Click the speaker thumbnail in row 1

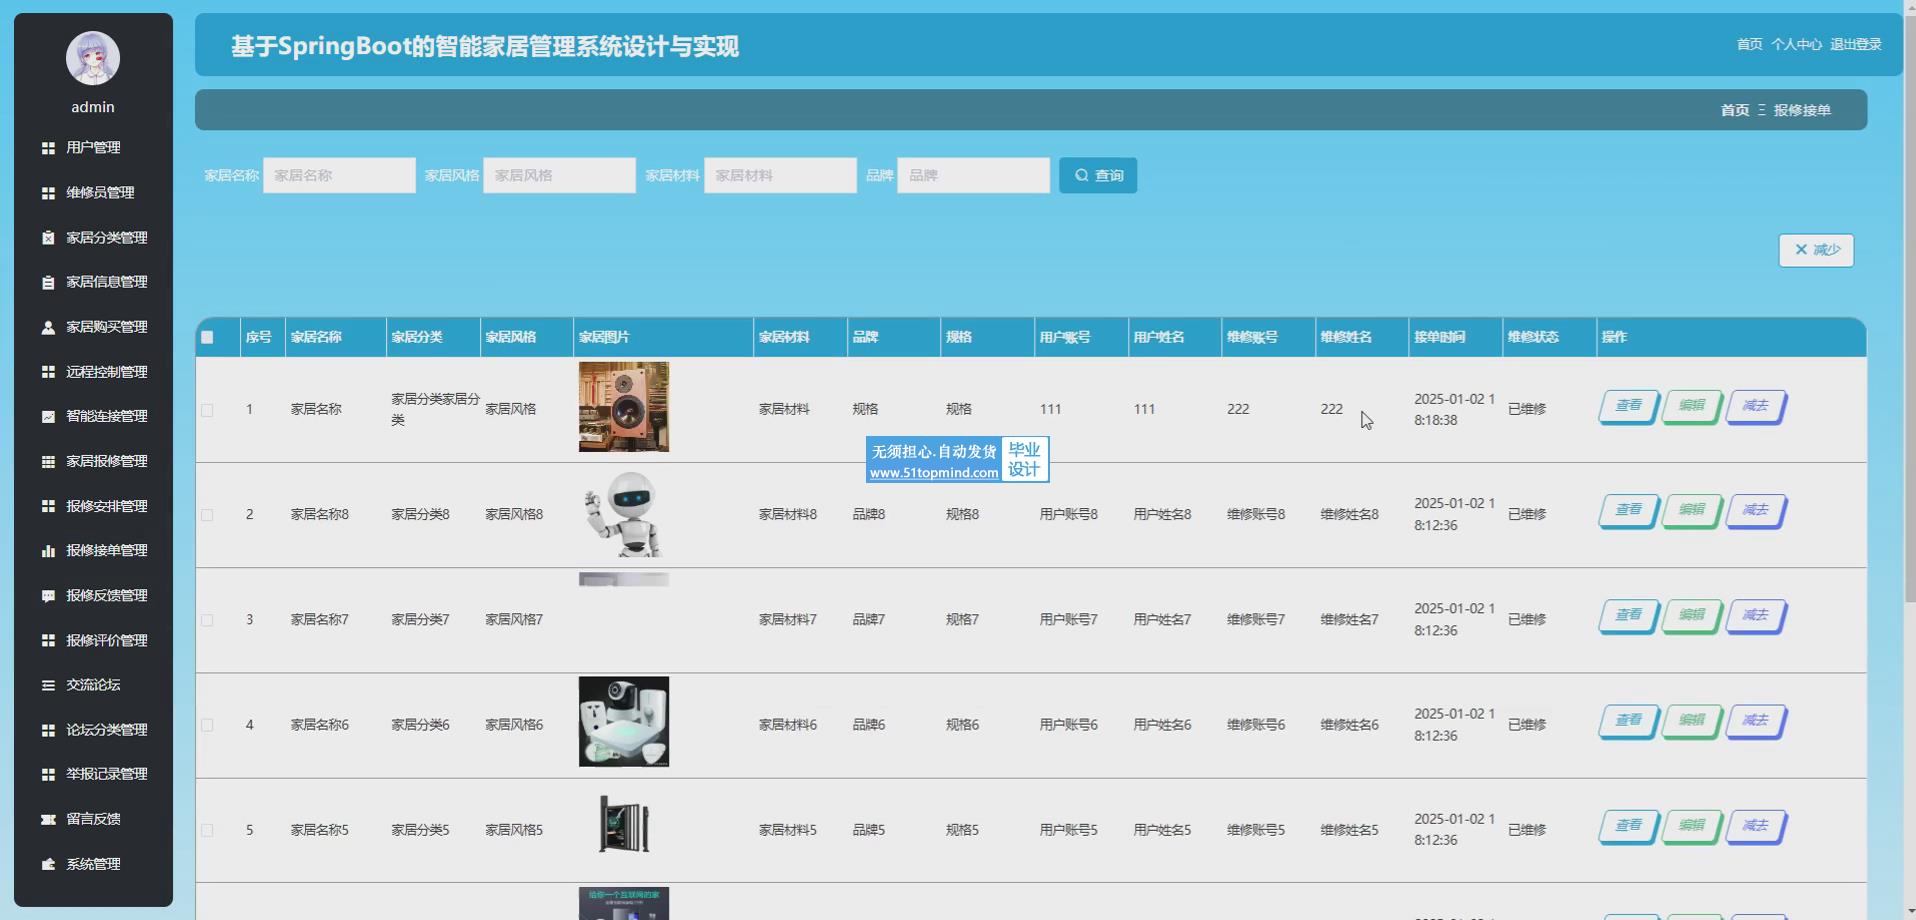(624, 407)
